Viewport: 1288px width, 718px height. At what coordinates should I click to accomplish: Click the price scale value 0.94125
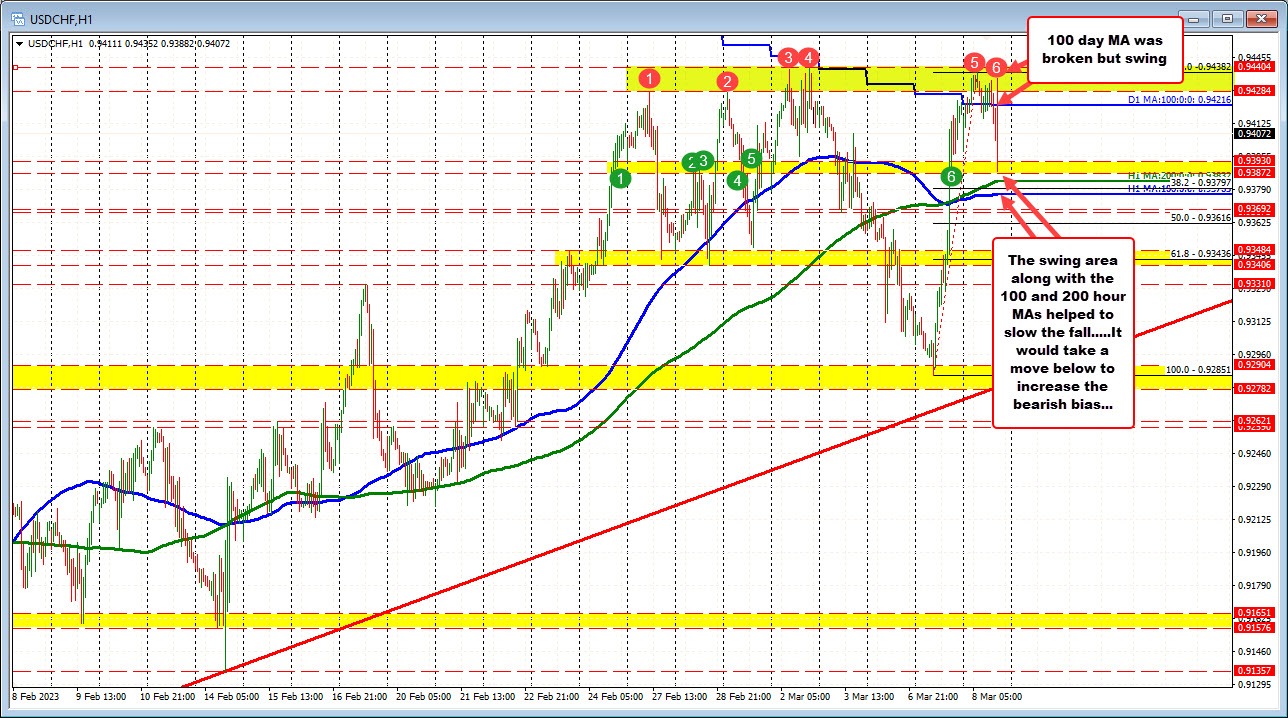[x=1253, y=123]
